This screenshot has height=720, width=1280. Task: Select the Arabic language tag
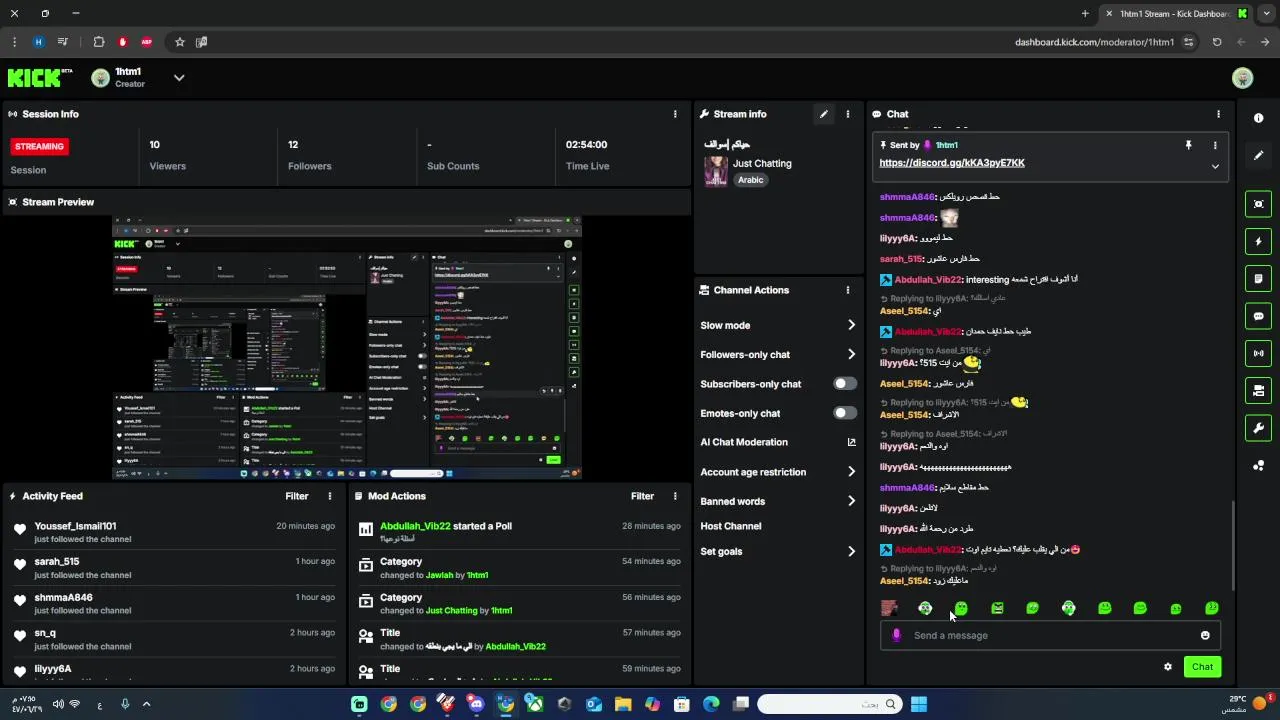pyautogui.click(x=751, y=180)
